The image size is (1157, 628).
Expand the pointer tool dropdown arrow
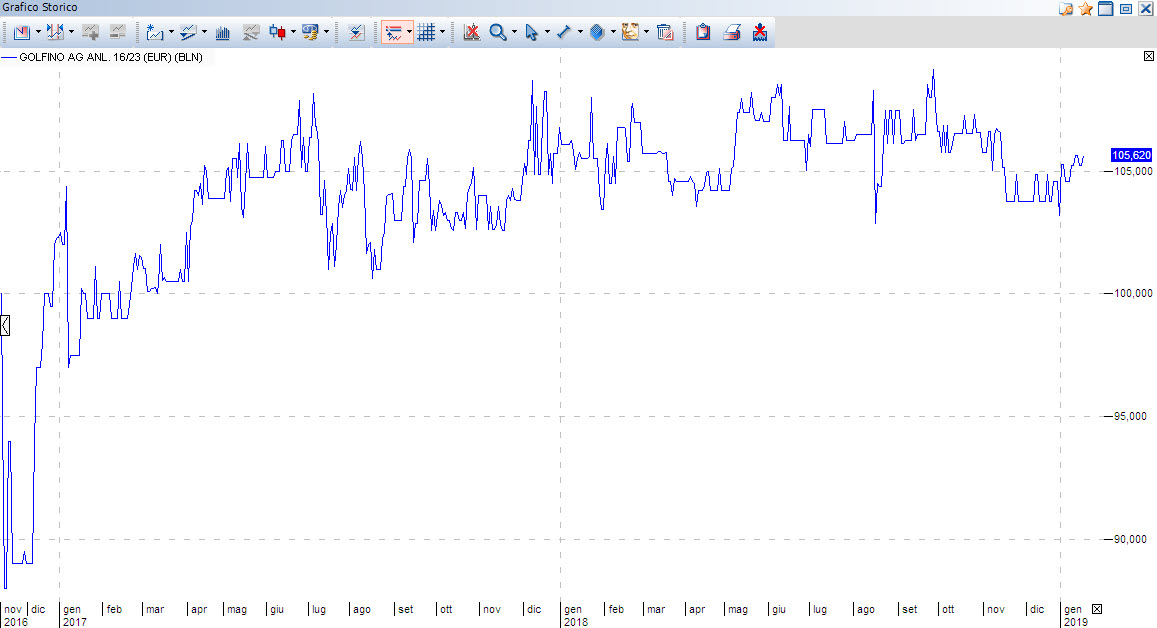[547, 32]
